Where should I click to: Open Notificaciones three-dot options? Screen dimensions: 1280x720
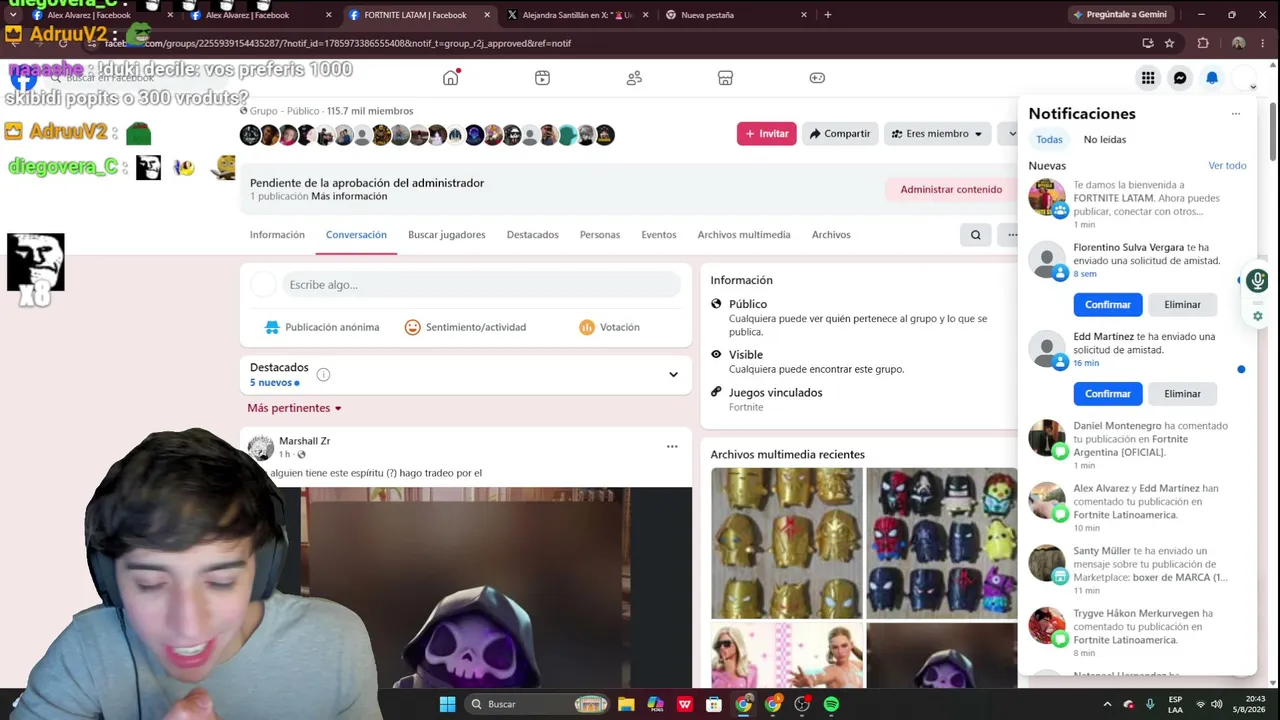click(x=1236, y=114)
